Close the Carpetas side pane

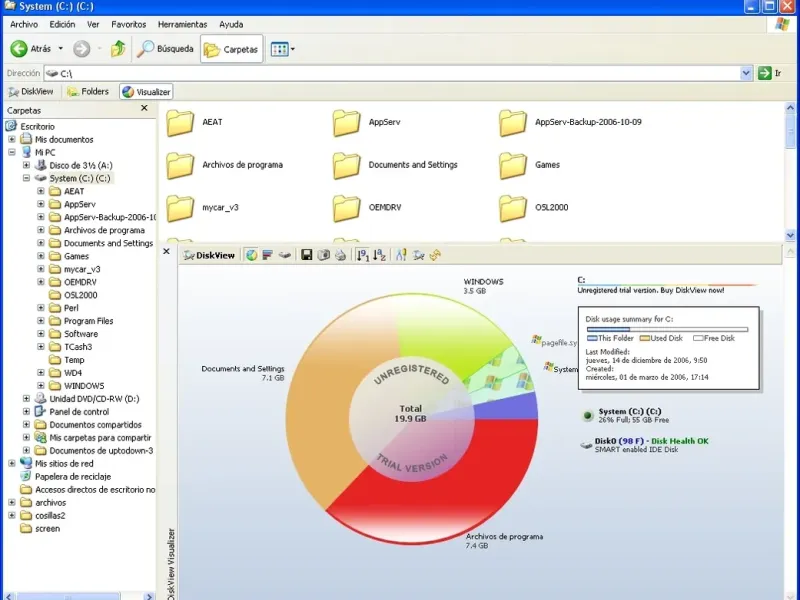(x=144, y=108)
